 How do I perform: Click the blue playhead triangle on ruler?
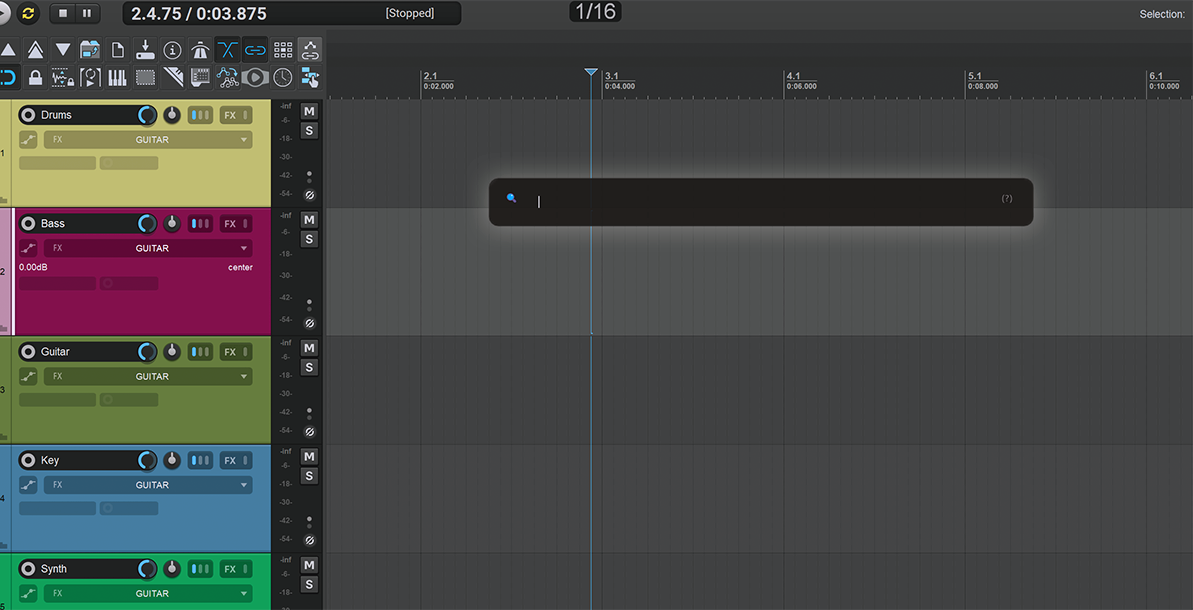(x=591, y=71)
